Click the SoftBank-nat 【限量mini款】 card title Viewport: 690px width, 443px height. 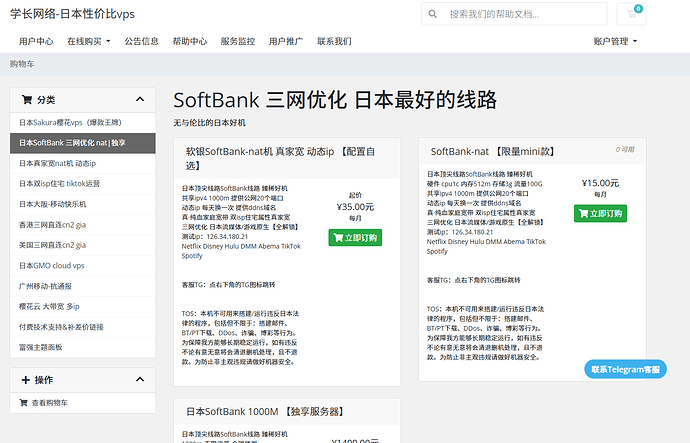pyautogui.click(x=492, y=152)
